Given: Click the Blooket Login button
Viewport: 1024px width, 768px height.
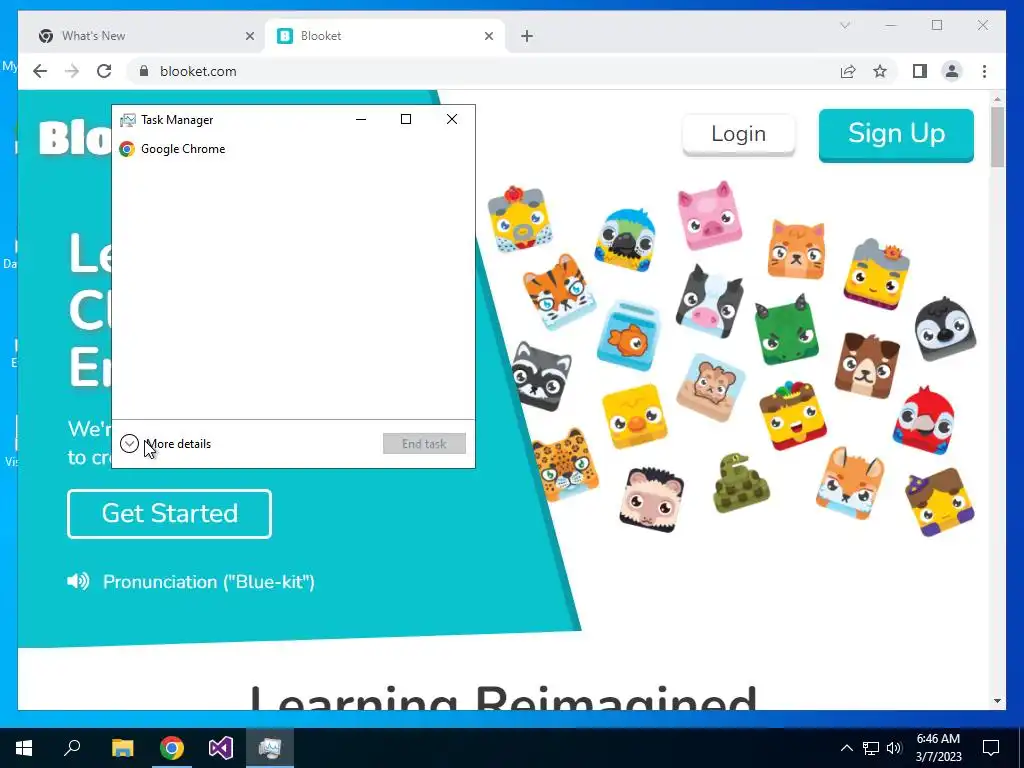Looking at the screenshot, I should (739, 134).
